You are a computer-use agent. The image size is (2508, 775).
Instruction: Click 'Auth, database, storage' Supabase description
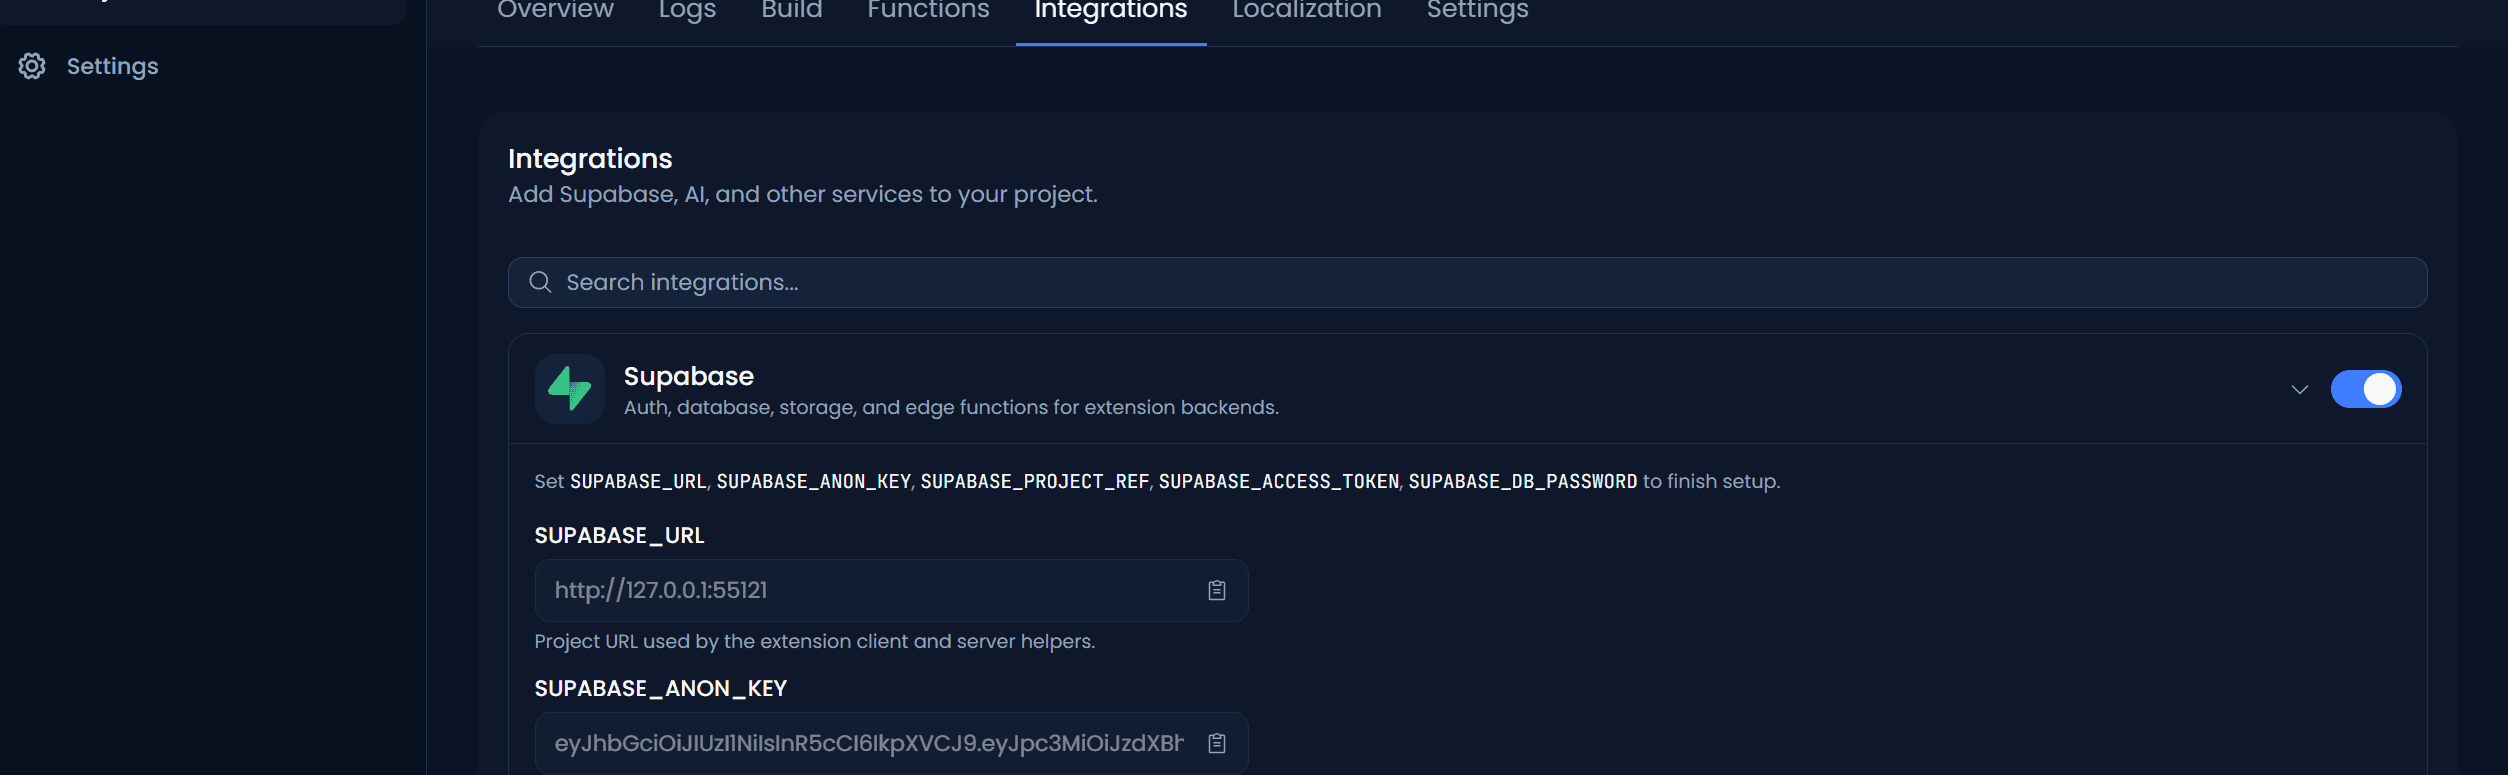point(951,407)
